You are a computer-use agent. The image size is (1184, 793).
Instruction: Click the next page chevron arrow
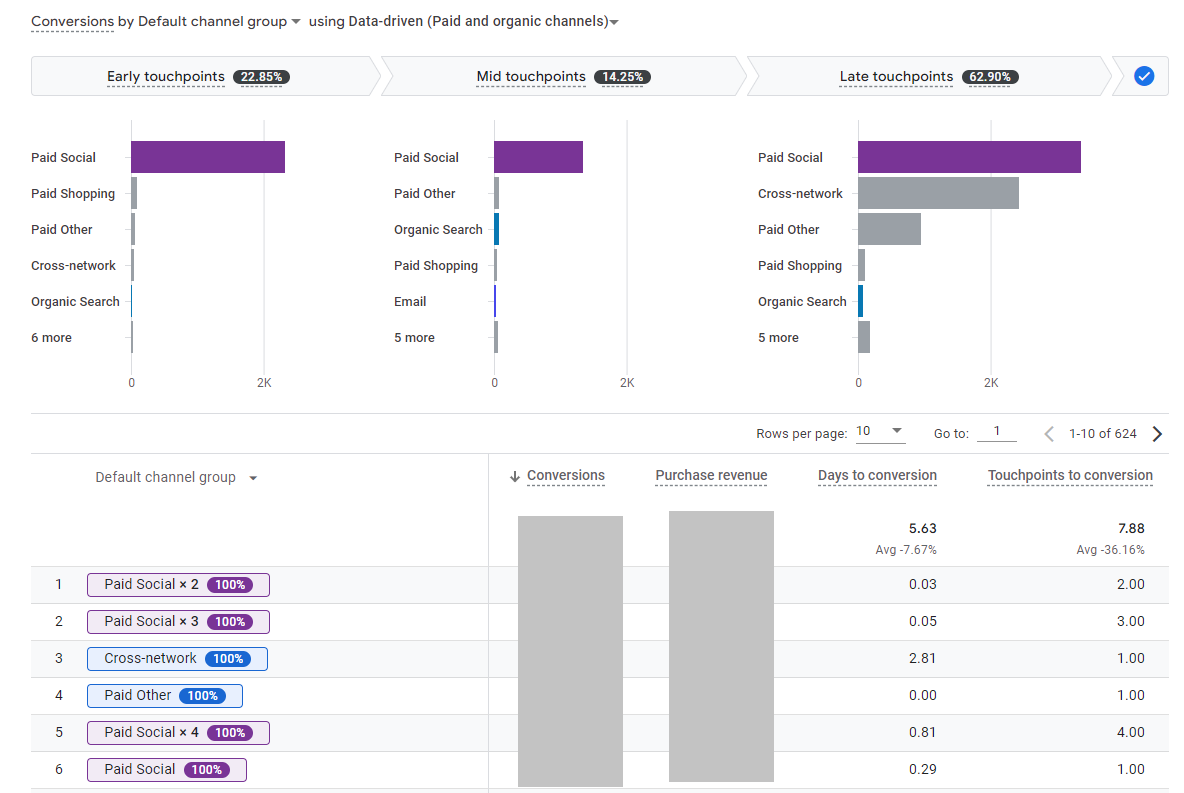[1157, 433]
